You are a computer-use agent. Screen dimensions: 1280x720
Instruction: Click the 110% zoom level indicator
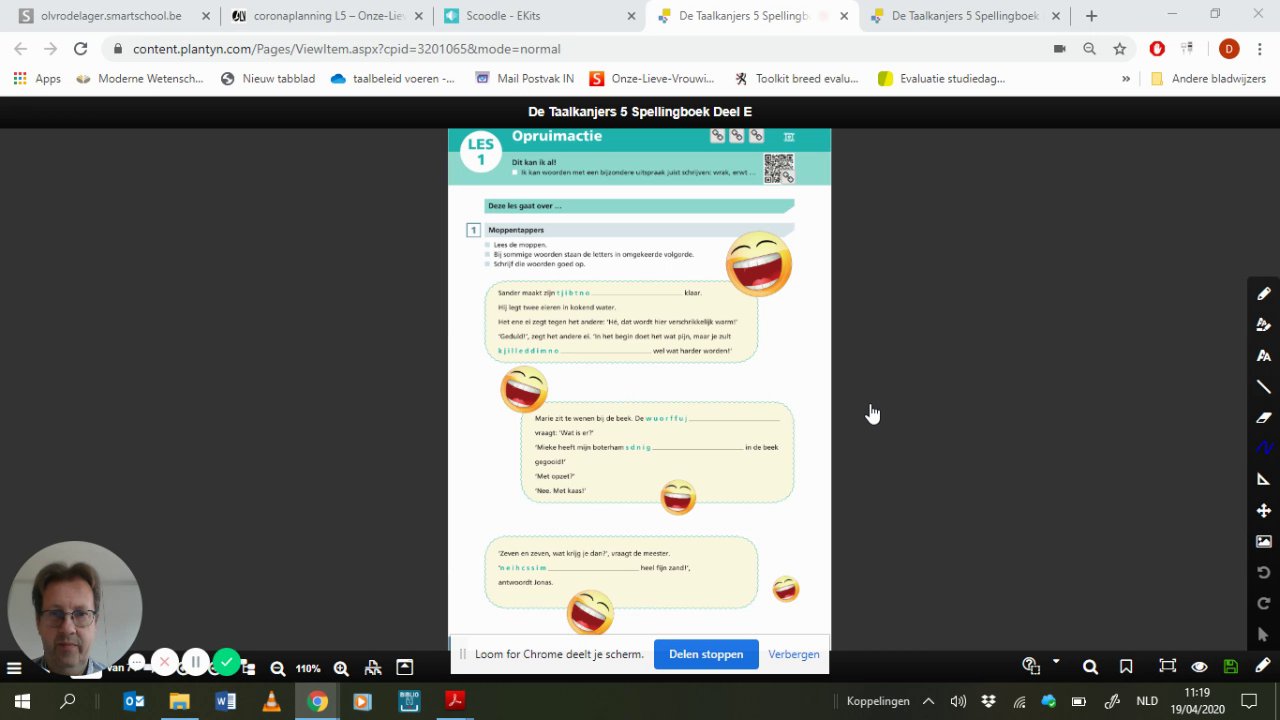[x=308, y=668]
